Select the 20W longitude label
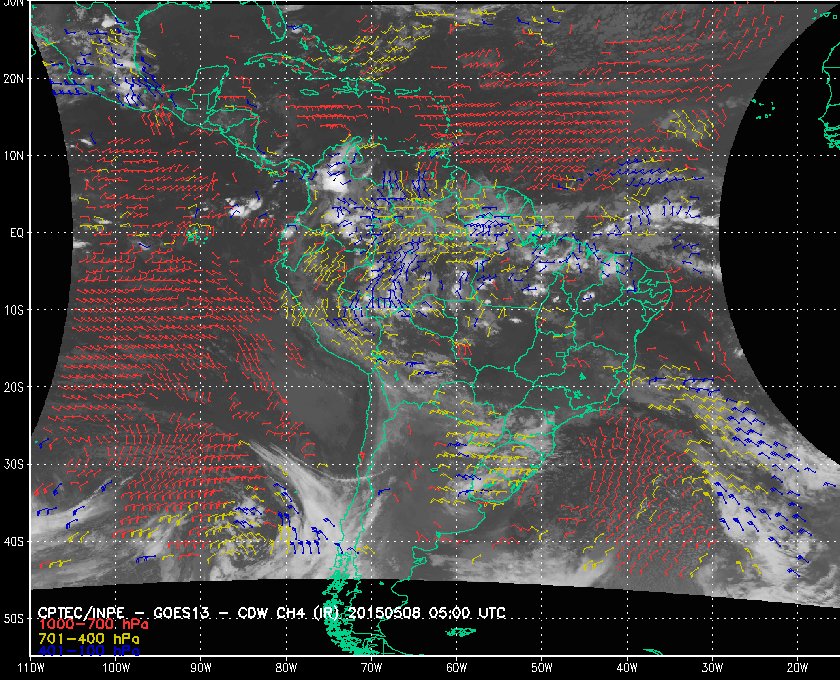This screenshot has width=840, height=680. (797, 668)
